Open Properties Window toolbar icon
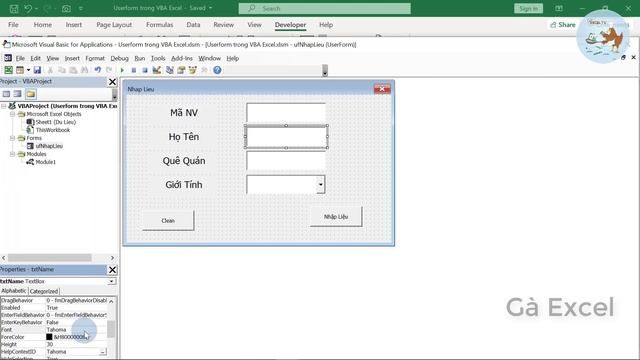Screen dimensions: 640x360 coord(181,70)
